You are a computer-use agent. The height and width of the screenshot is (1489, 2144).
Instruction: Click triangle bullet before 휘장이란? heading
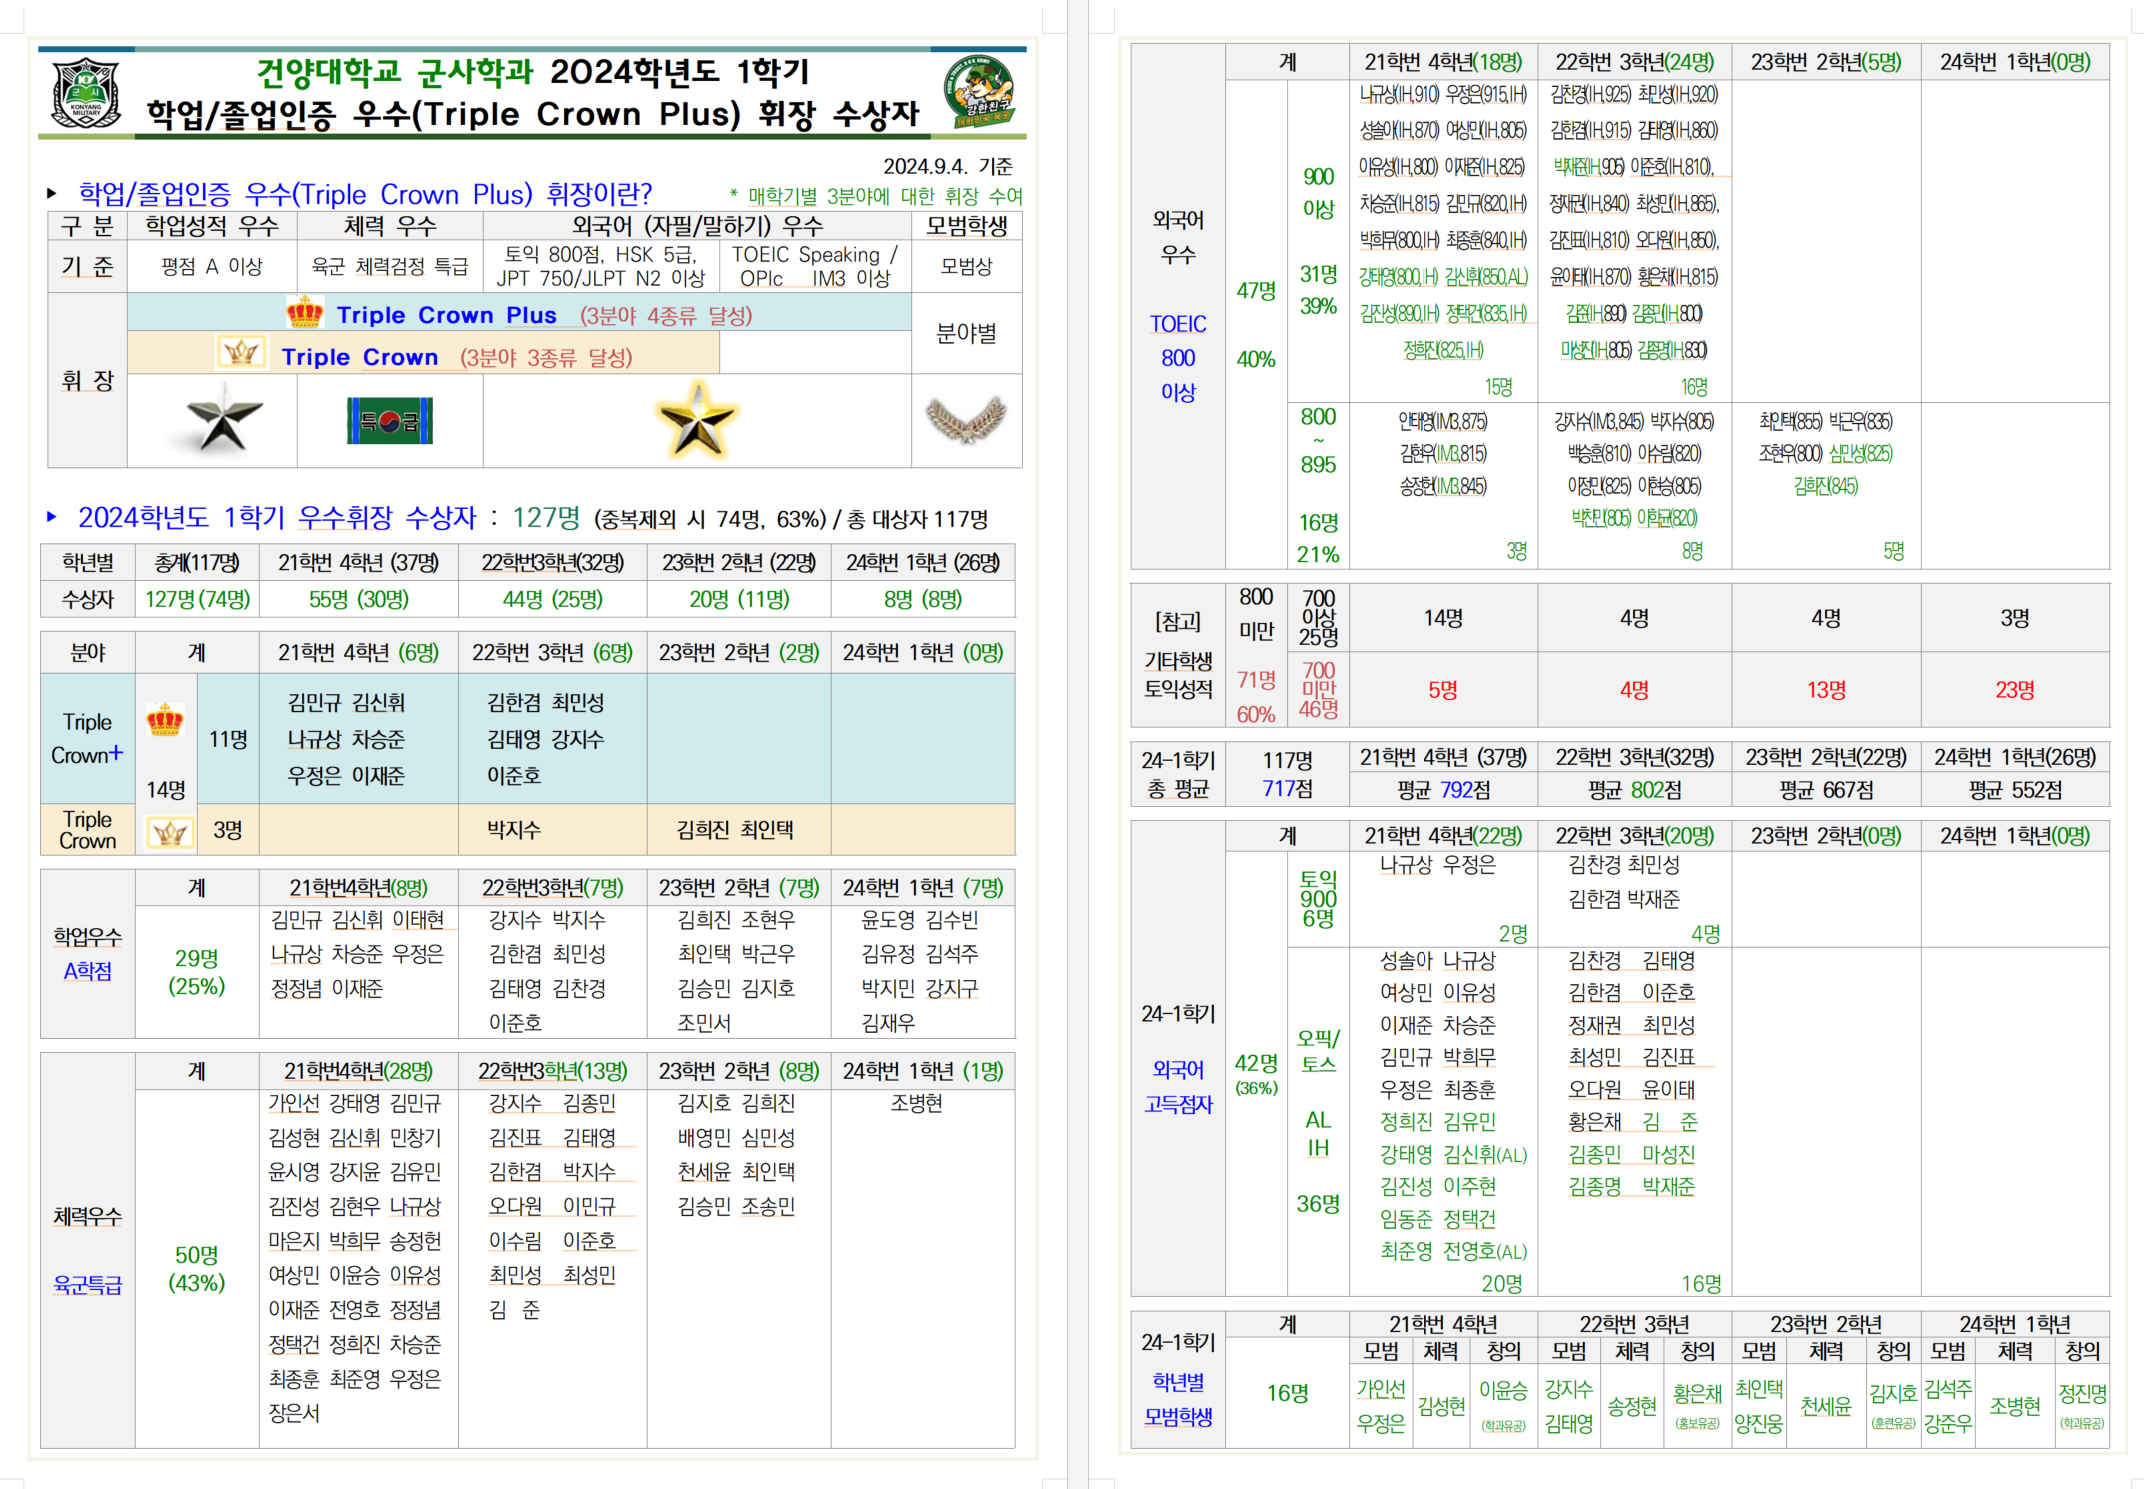tap(52, 193)
